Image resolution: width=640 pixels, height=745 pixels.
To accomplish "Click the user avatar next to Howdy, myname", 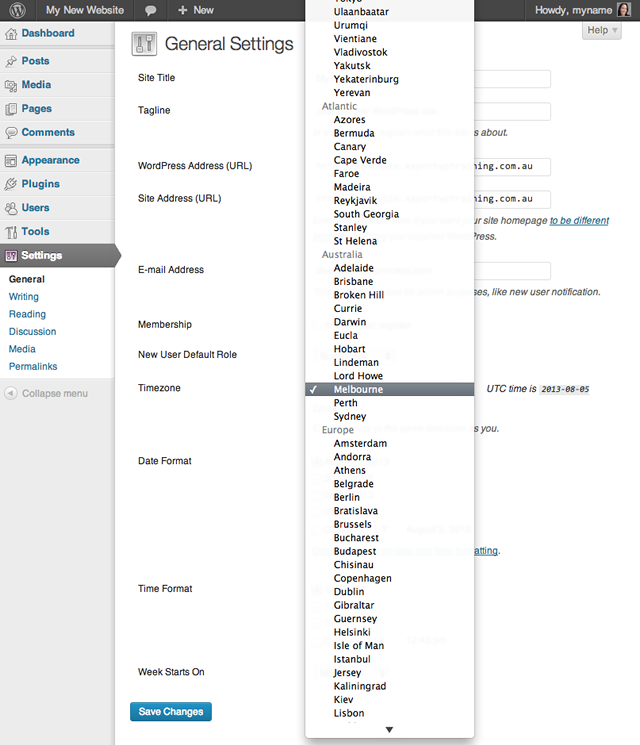I will pos(623,10).
